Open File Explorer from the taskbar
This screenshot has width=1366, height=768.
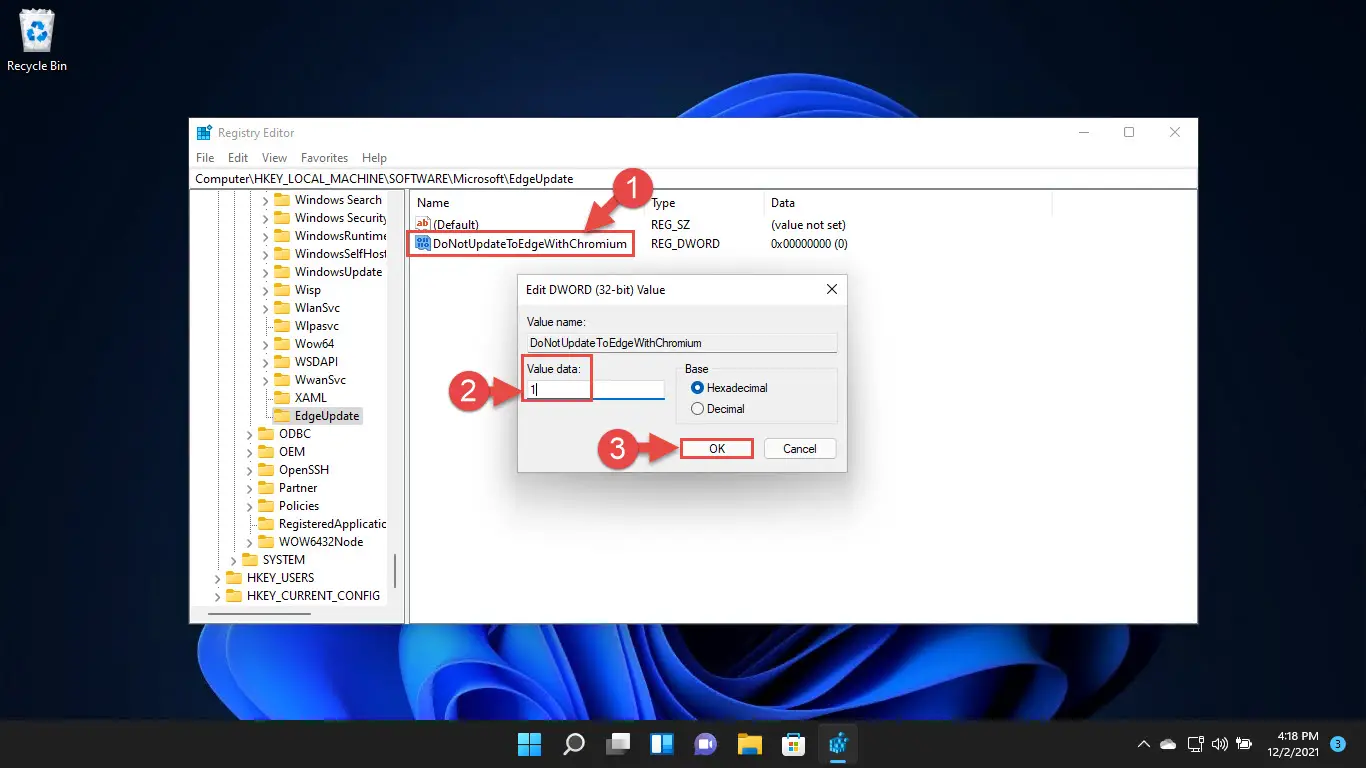[750, 744]
